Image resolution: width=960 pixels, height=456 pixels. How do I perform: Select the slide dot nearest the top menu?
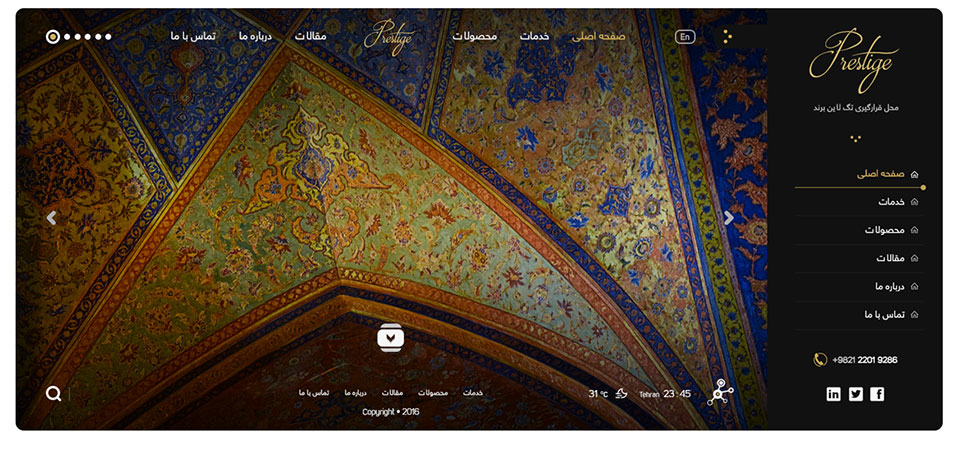[x=108, y=37]
